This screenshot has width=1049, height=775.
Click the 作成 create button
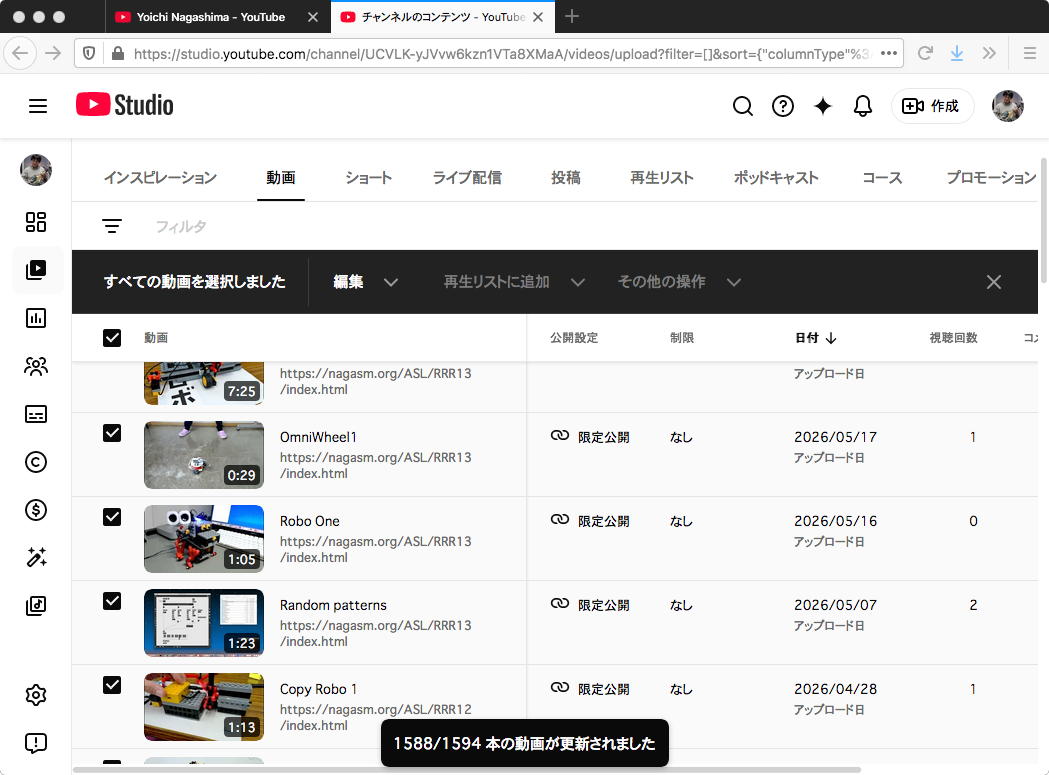[x=932, y=106]
